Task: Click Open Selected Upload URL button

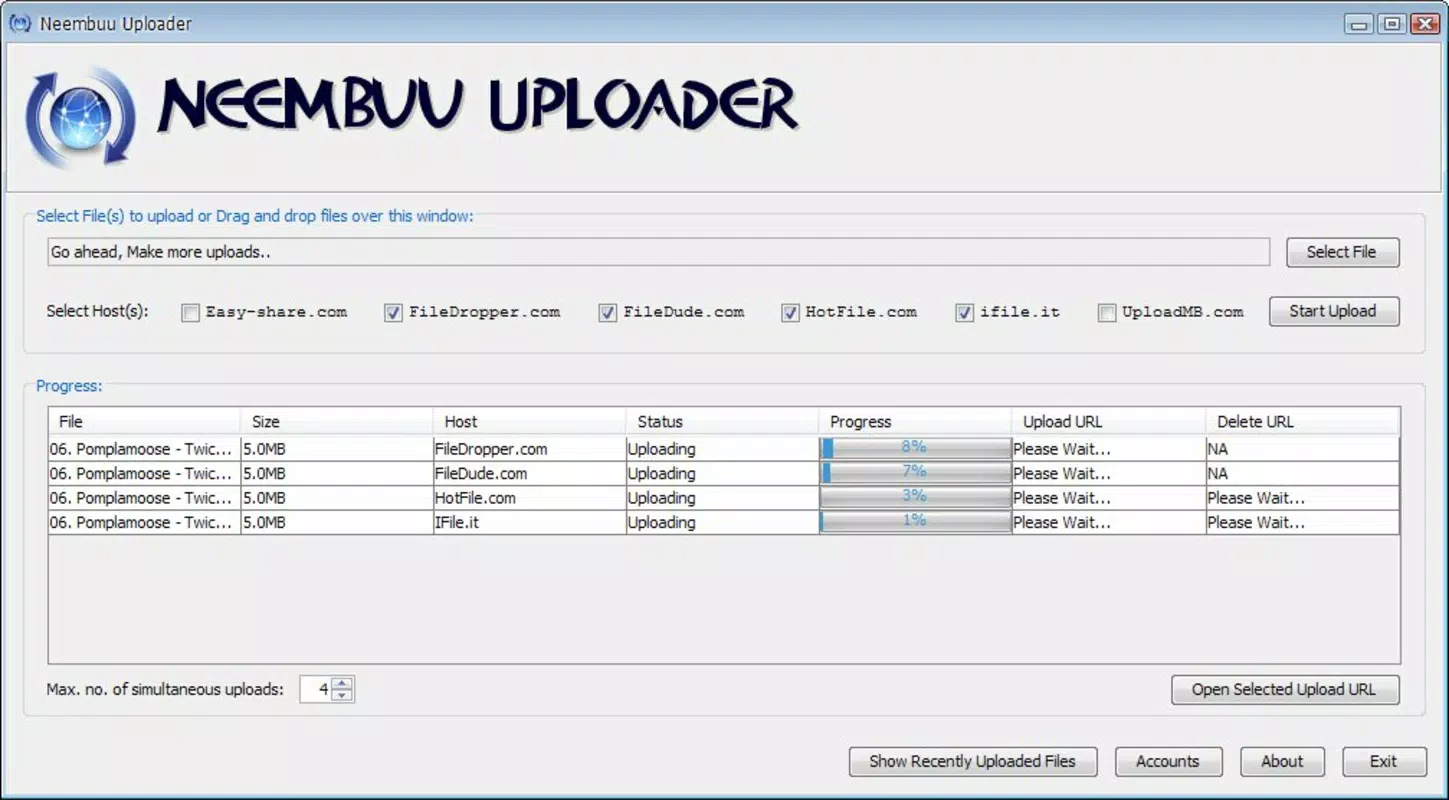Action: pos(1284,689)
